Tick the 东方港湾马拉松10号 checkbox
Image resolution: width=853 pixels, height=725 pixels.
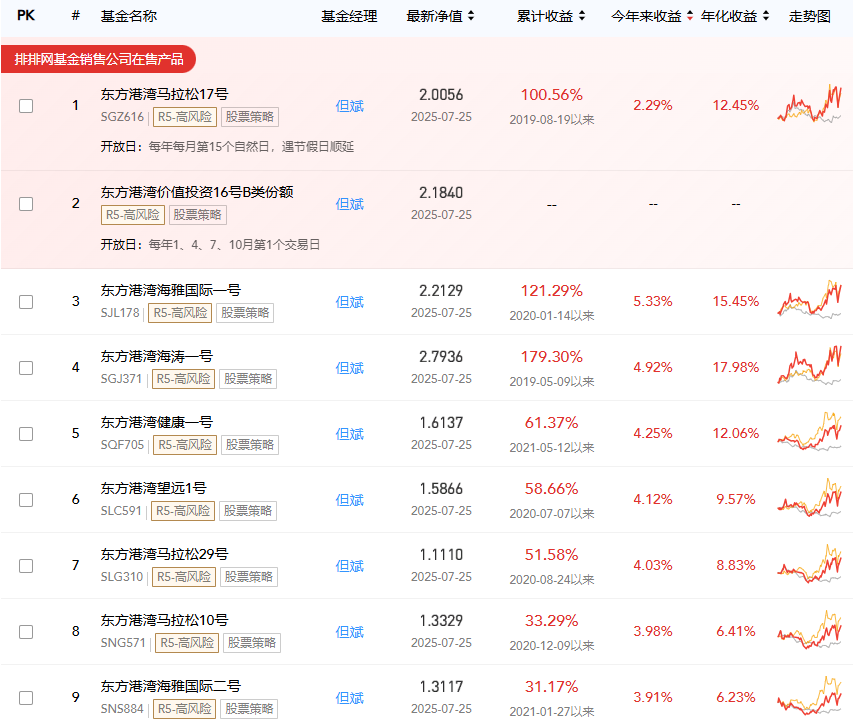(x=26, y=632)
